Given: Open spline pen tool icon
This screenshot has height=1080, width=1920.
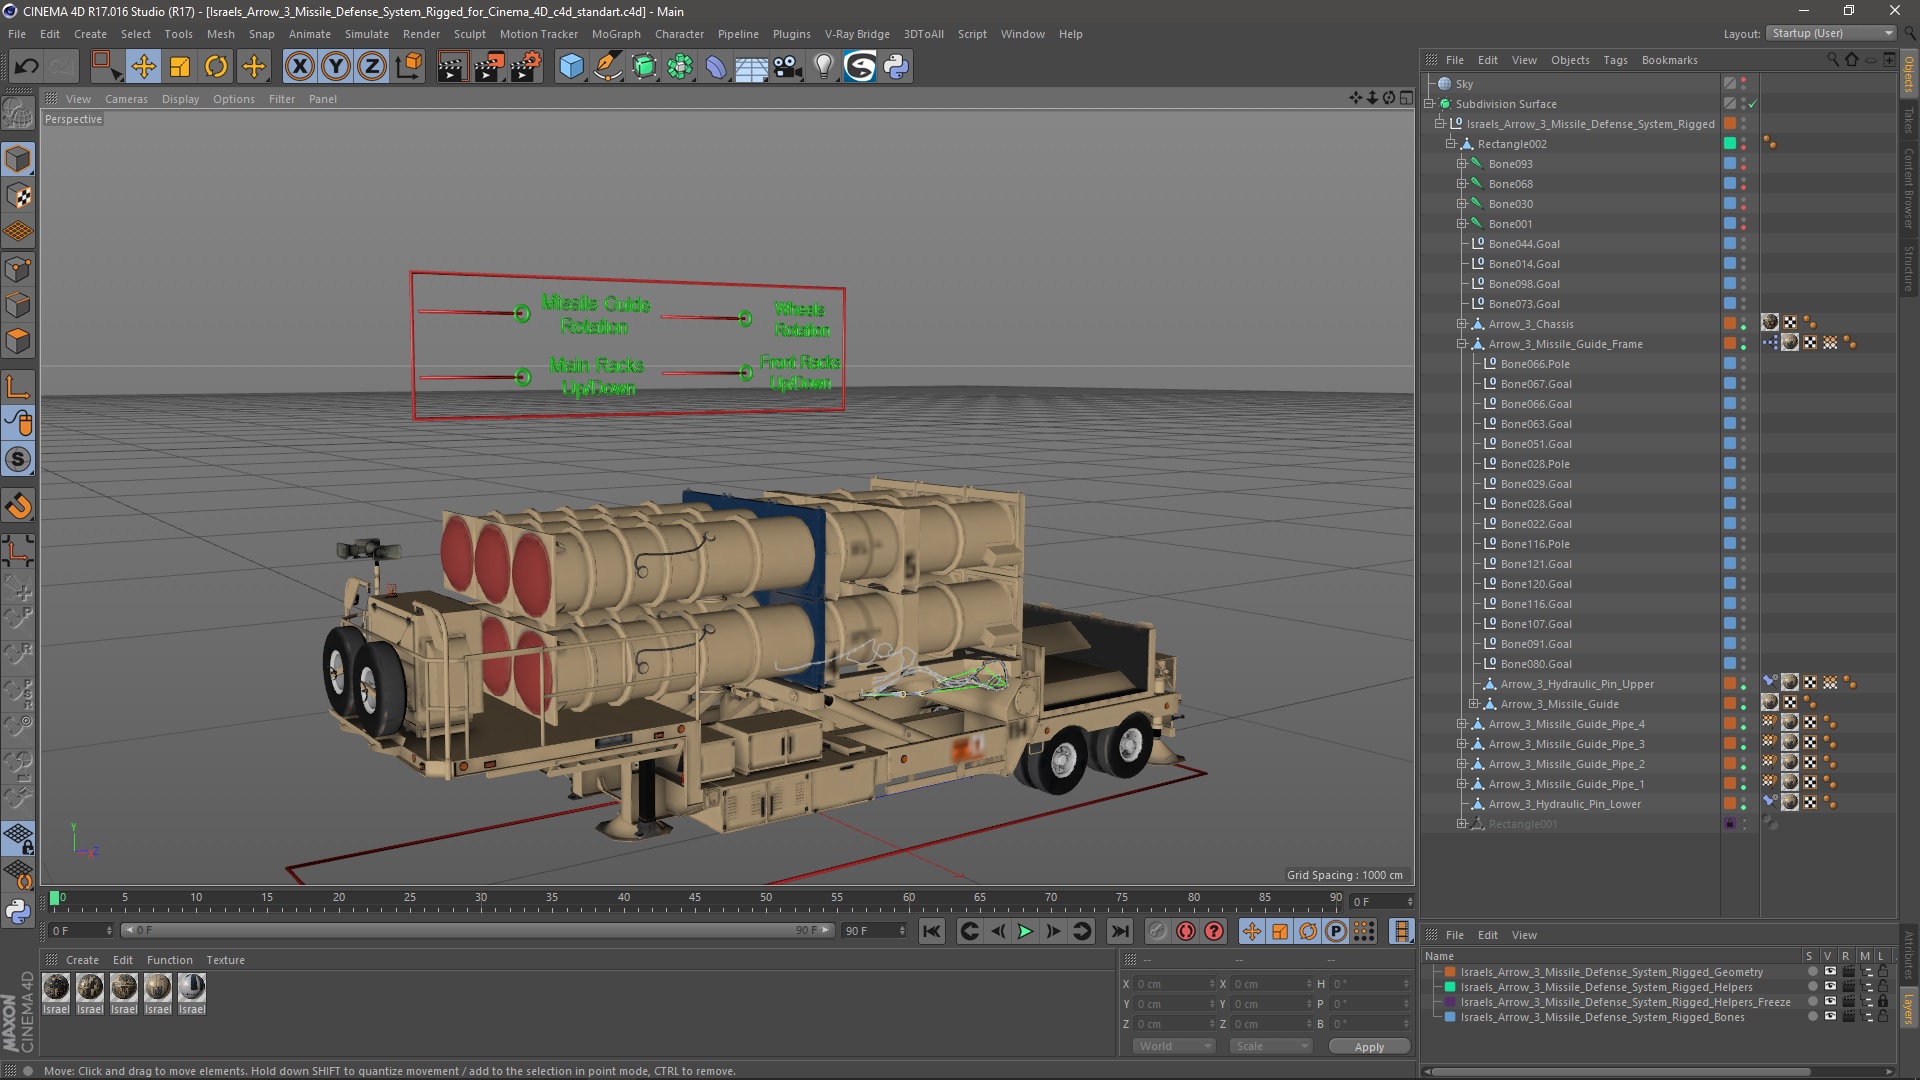Looking at the screenshot, I should click(x=607, y=67).
